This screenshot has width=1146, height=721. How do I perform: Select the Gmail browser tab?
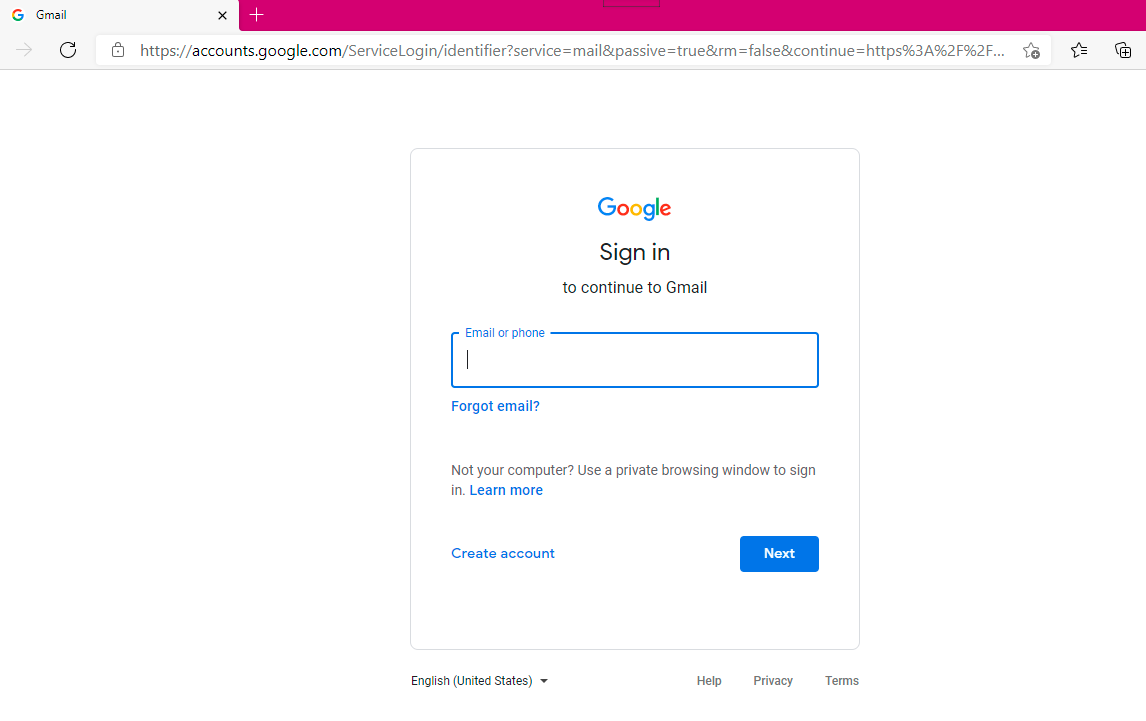pos(110,15)
